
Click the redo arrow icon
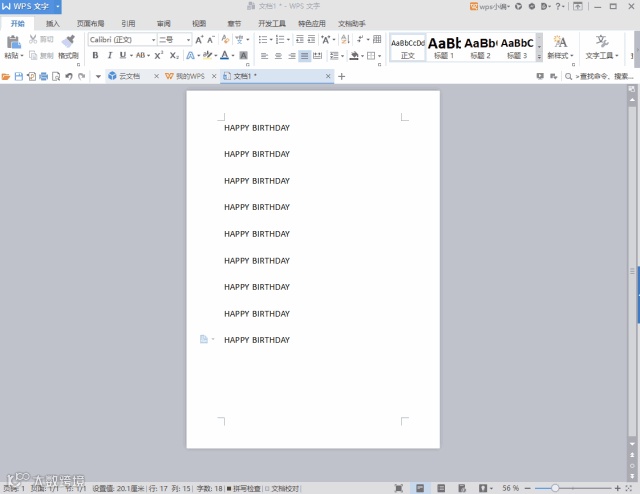(82, 76)
